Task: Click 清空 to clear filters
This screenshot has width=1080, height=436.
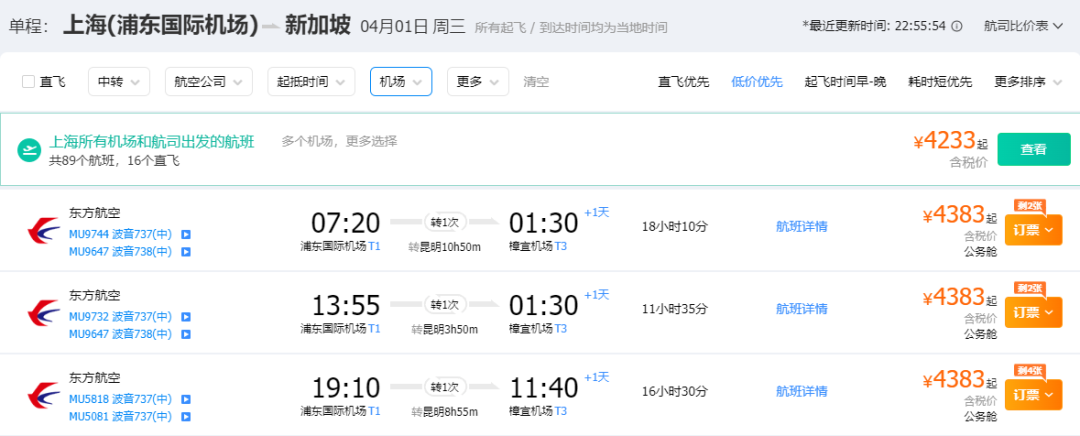Action: 536,82
